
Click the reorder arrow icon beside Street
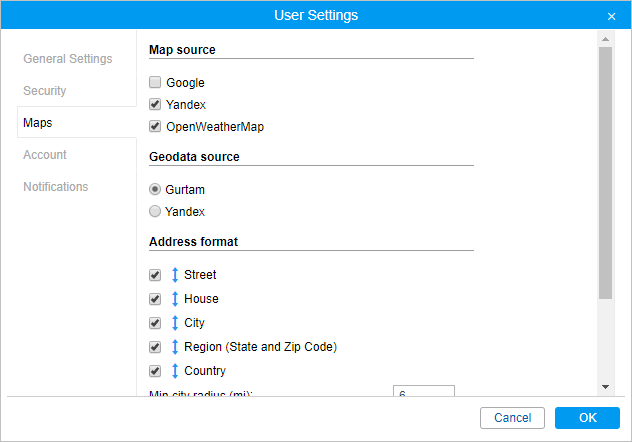175,275
